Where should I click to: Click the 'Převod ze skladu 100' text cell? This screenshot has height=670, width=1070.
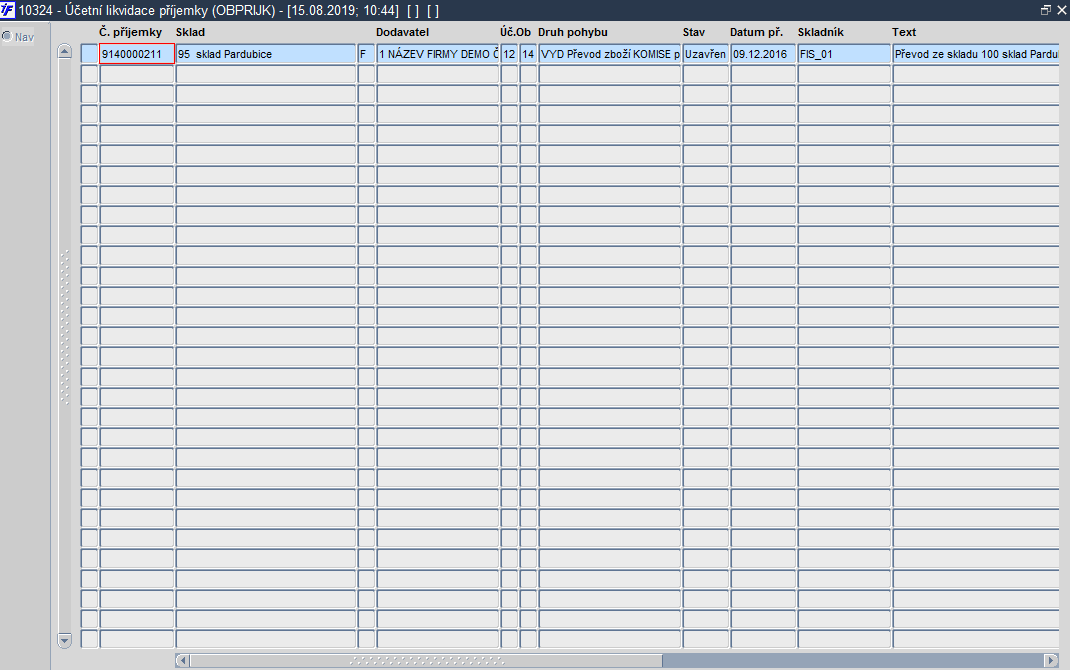[976, 54]
